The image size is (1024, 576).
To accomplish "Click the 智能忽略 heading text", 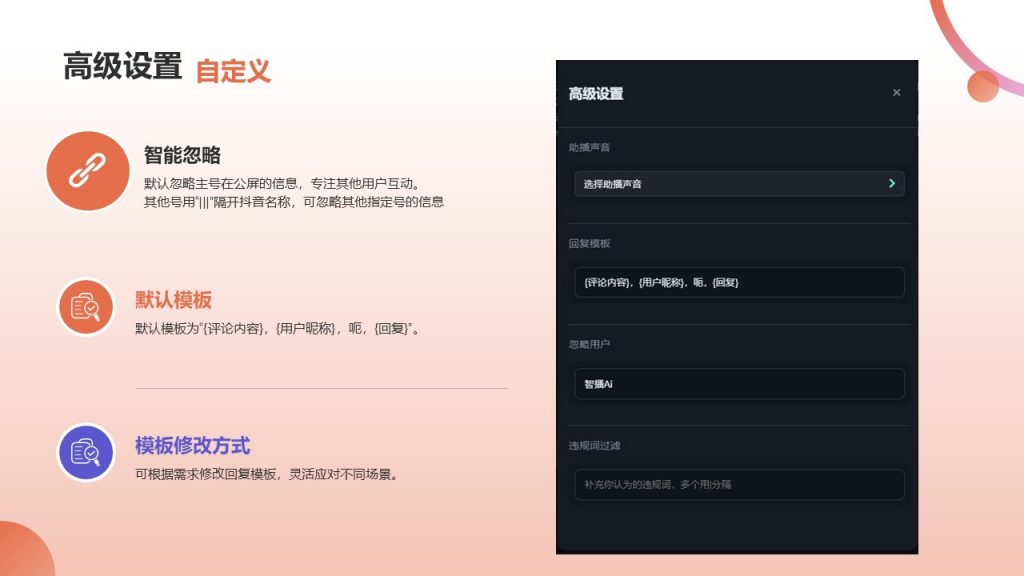I will 182,156.
